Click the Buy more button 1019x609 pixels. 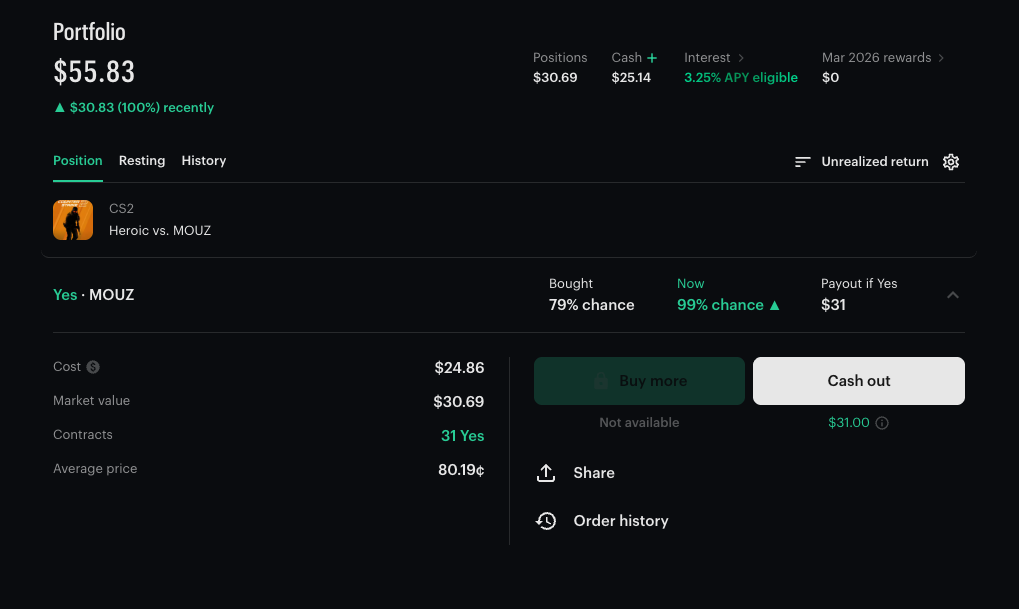[x=639, y=381]
